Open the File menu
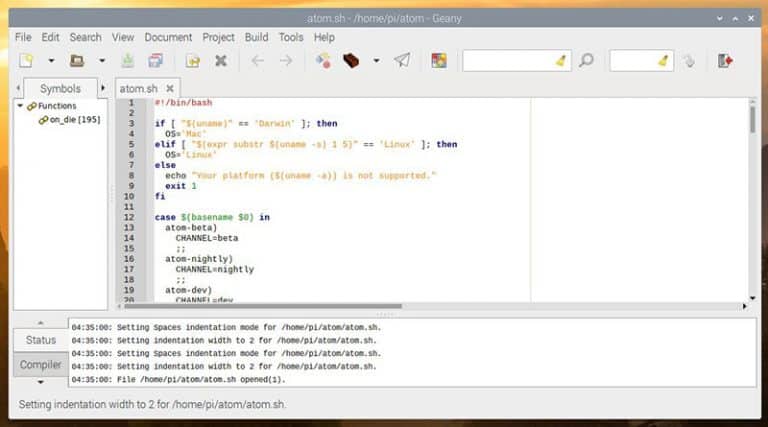Screen dimensions: 768x427 23,37
